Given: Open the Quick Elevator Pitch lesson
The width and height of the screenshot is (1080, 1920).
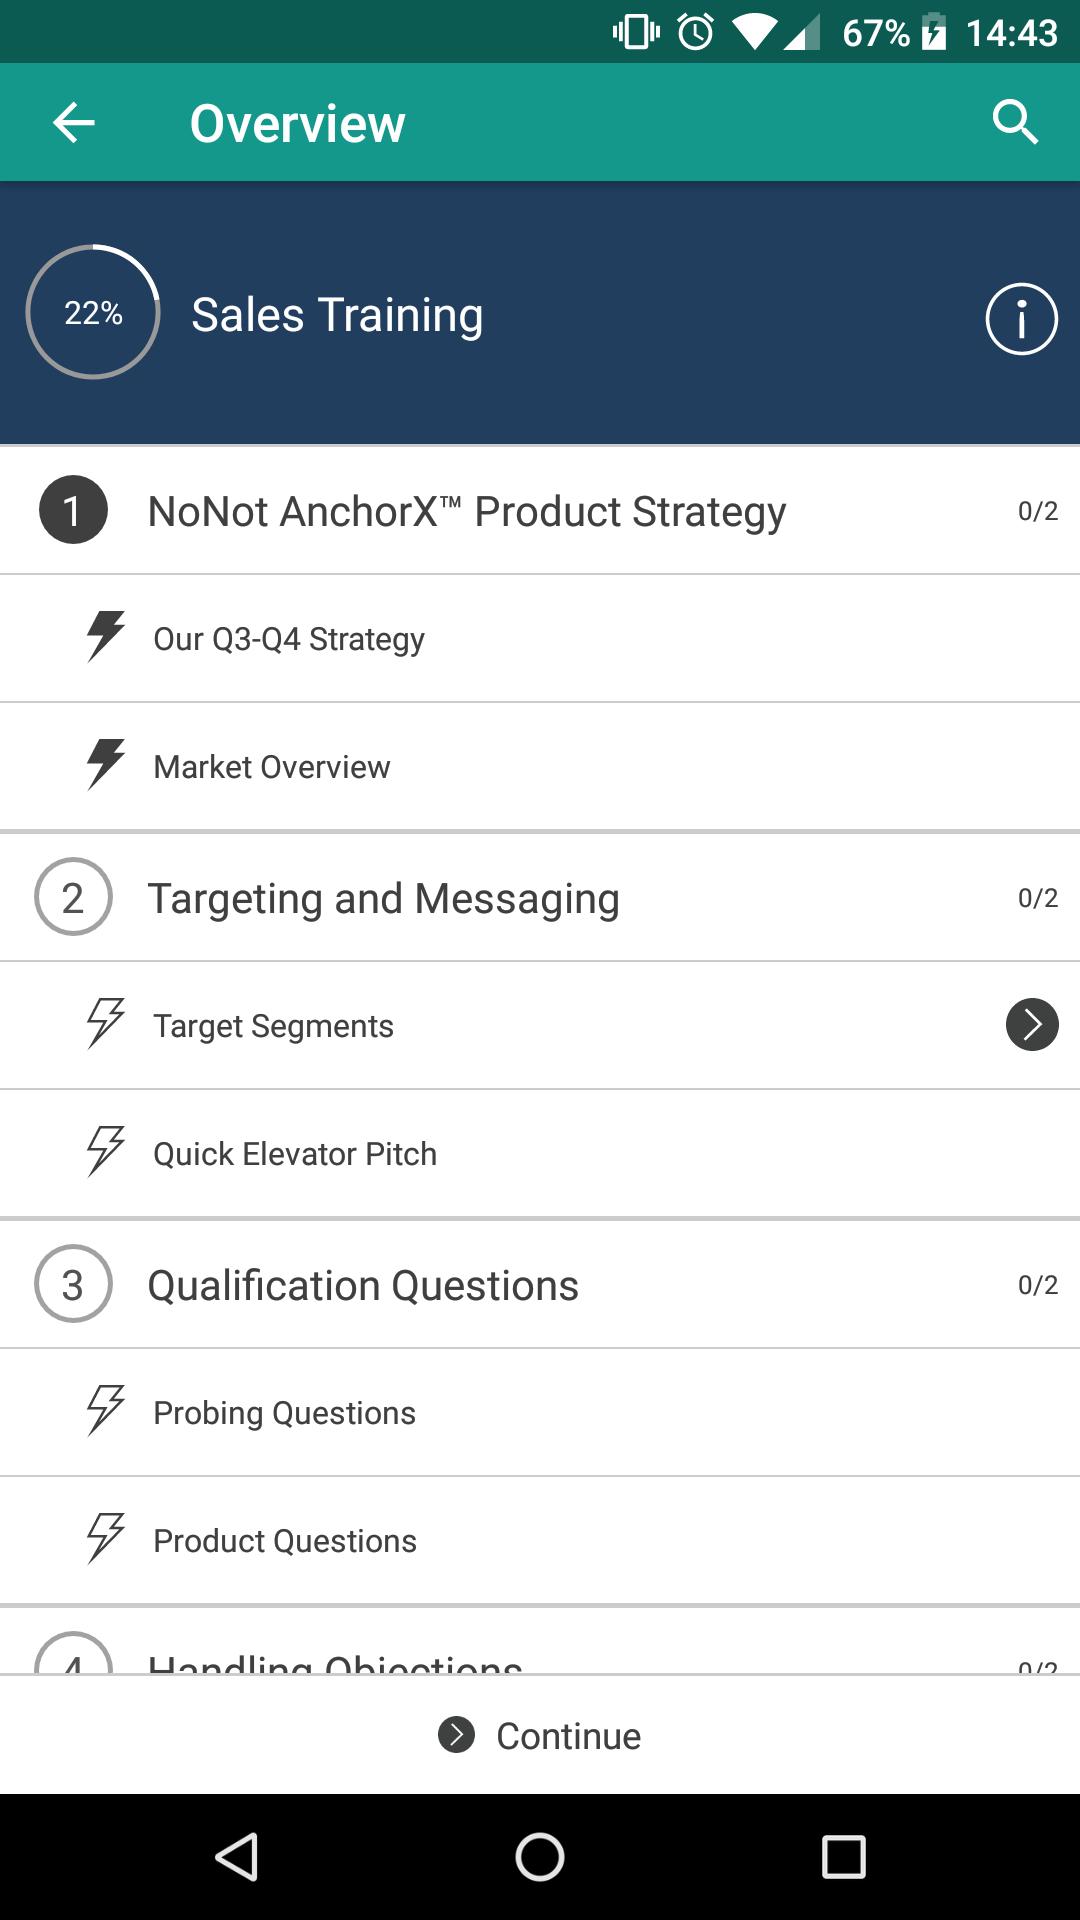Looking at the screenshot, I should pos(295,1154).
